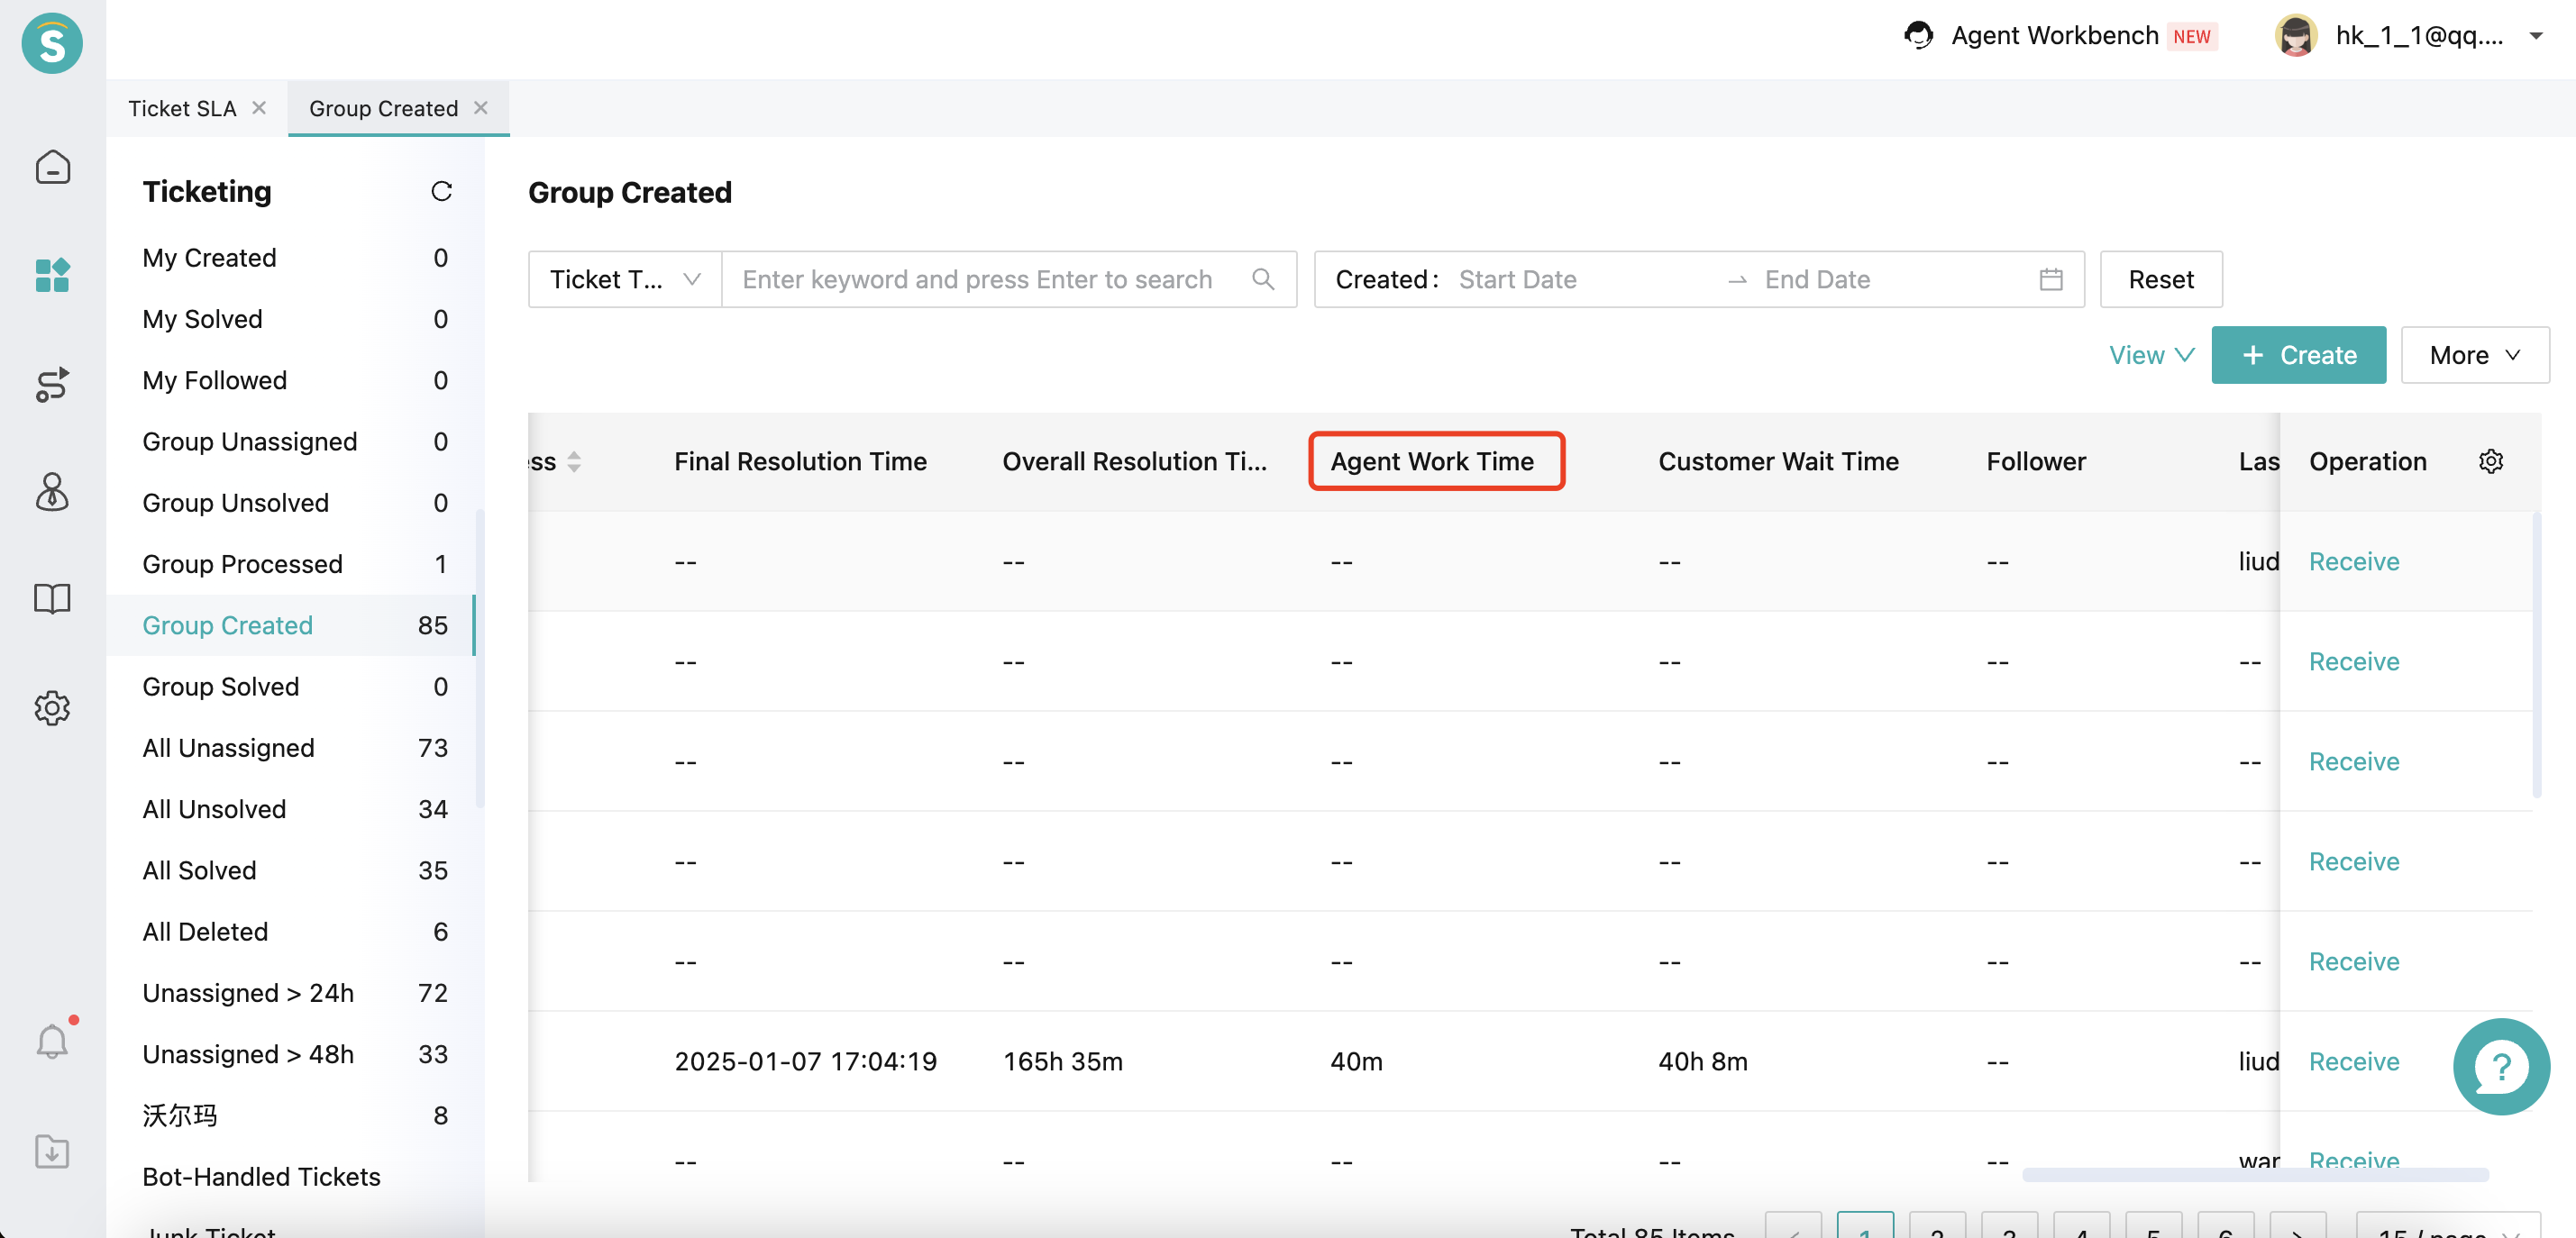Image resolution: width=2576 pixels, height=1238 pixels.
Task: Open the customer person icon in sidebar
Action: pos(52,492)
